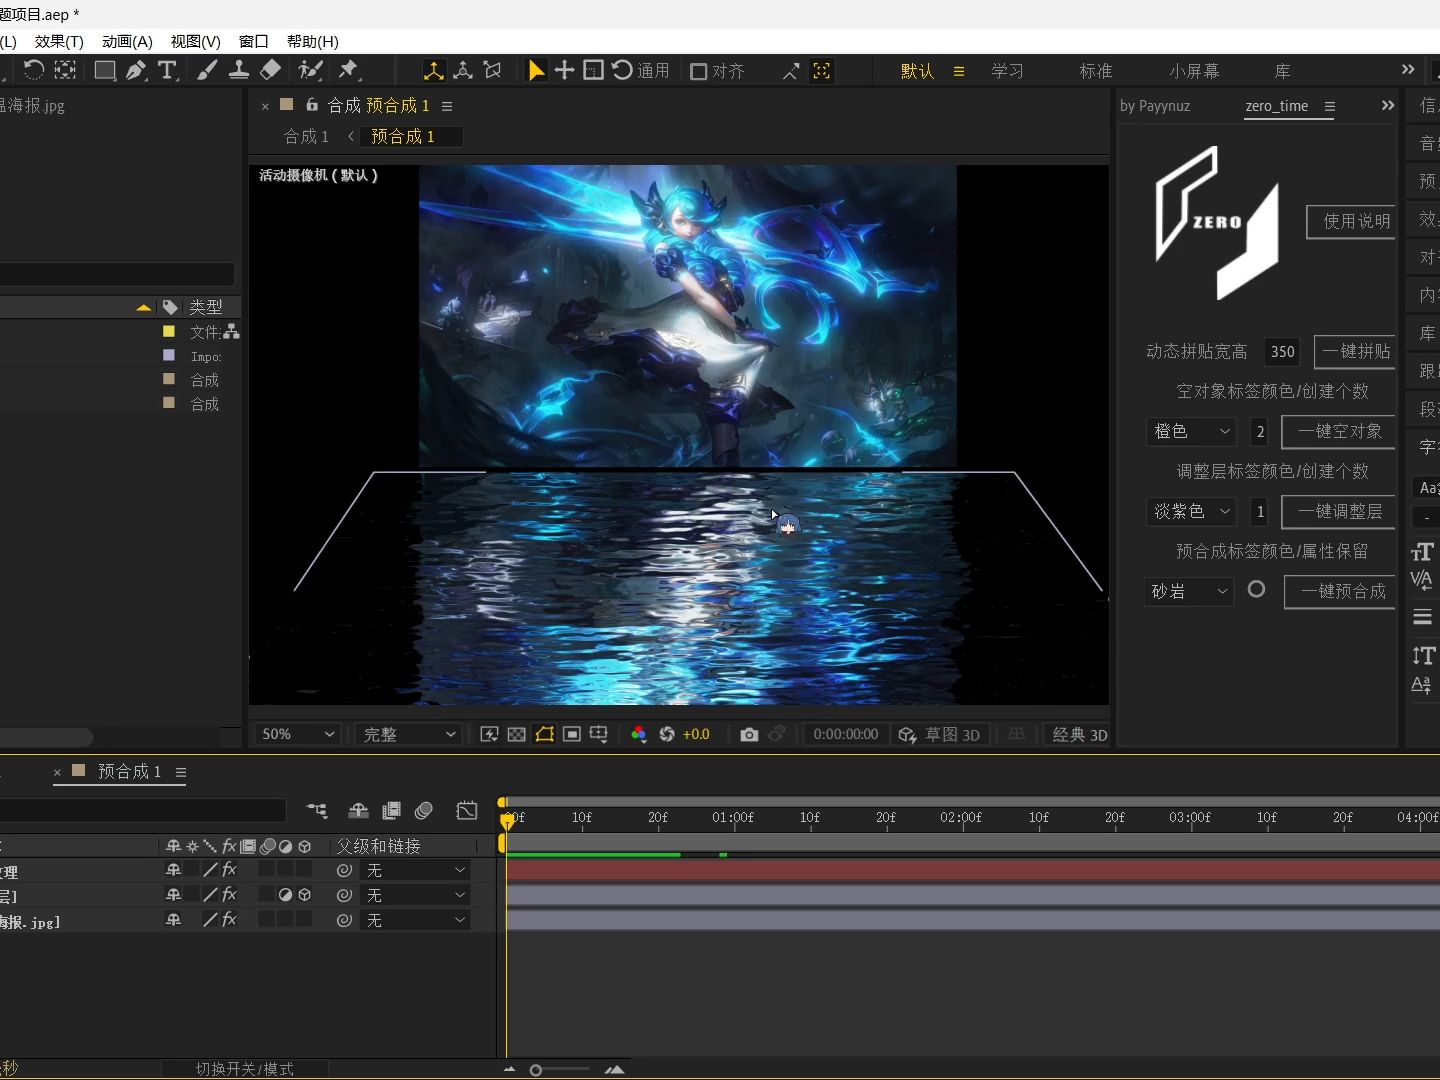Image resolution: width=1440 pixels, height=1080 pixels.
Task: Switch to the zero_time panel tab
Action: point(1277,106)
